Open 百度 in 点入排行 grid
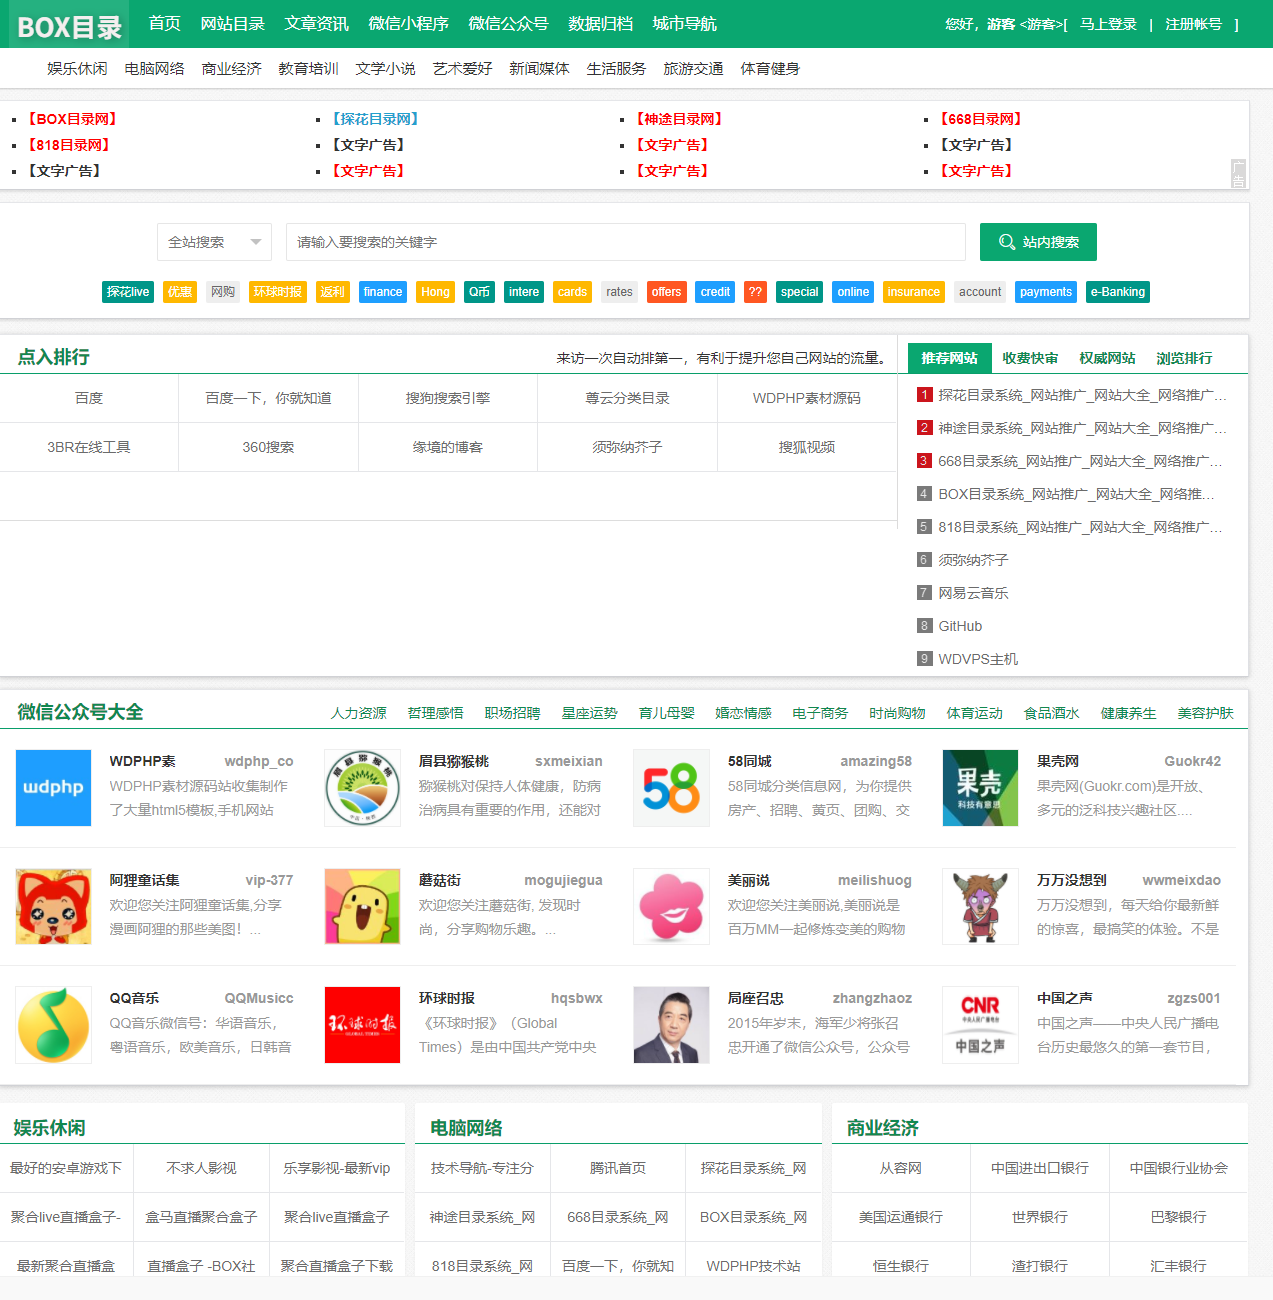The width and height of the screenshot is (1273, 1300). pos(89,398)
